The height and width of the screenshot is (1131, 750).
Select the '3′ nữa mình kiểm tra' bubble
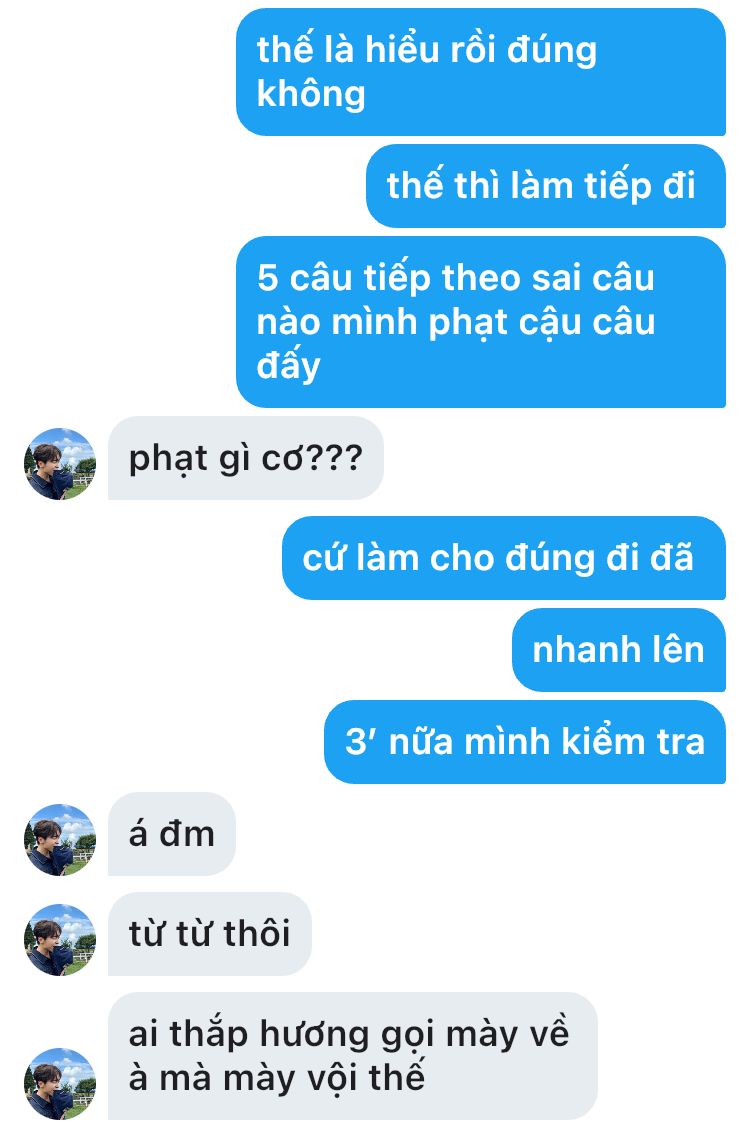525,741
